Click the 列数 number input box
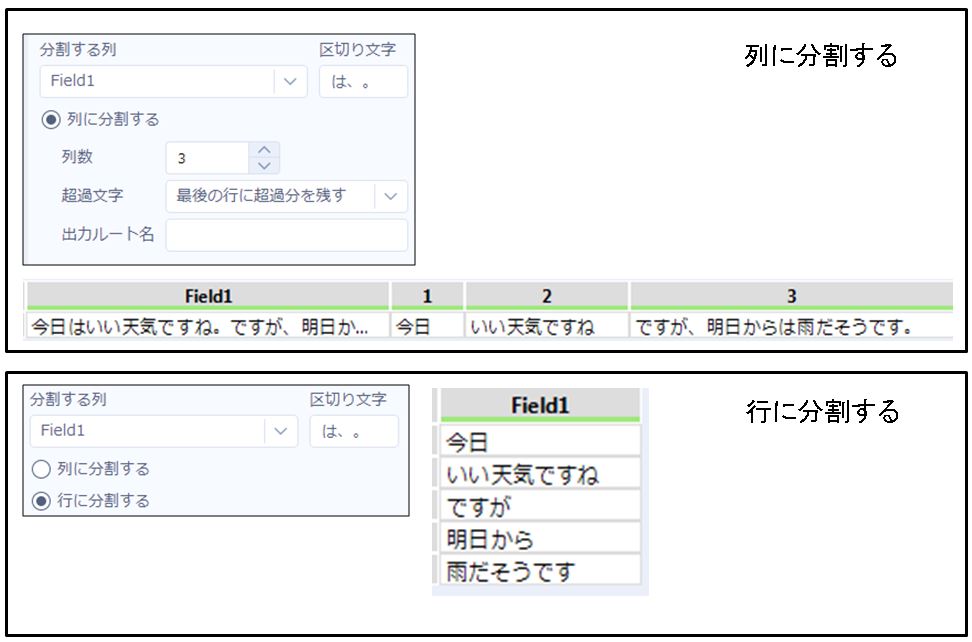 click(206, 158)
